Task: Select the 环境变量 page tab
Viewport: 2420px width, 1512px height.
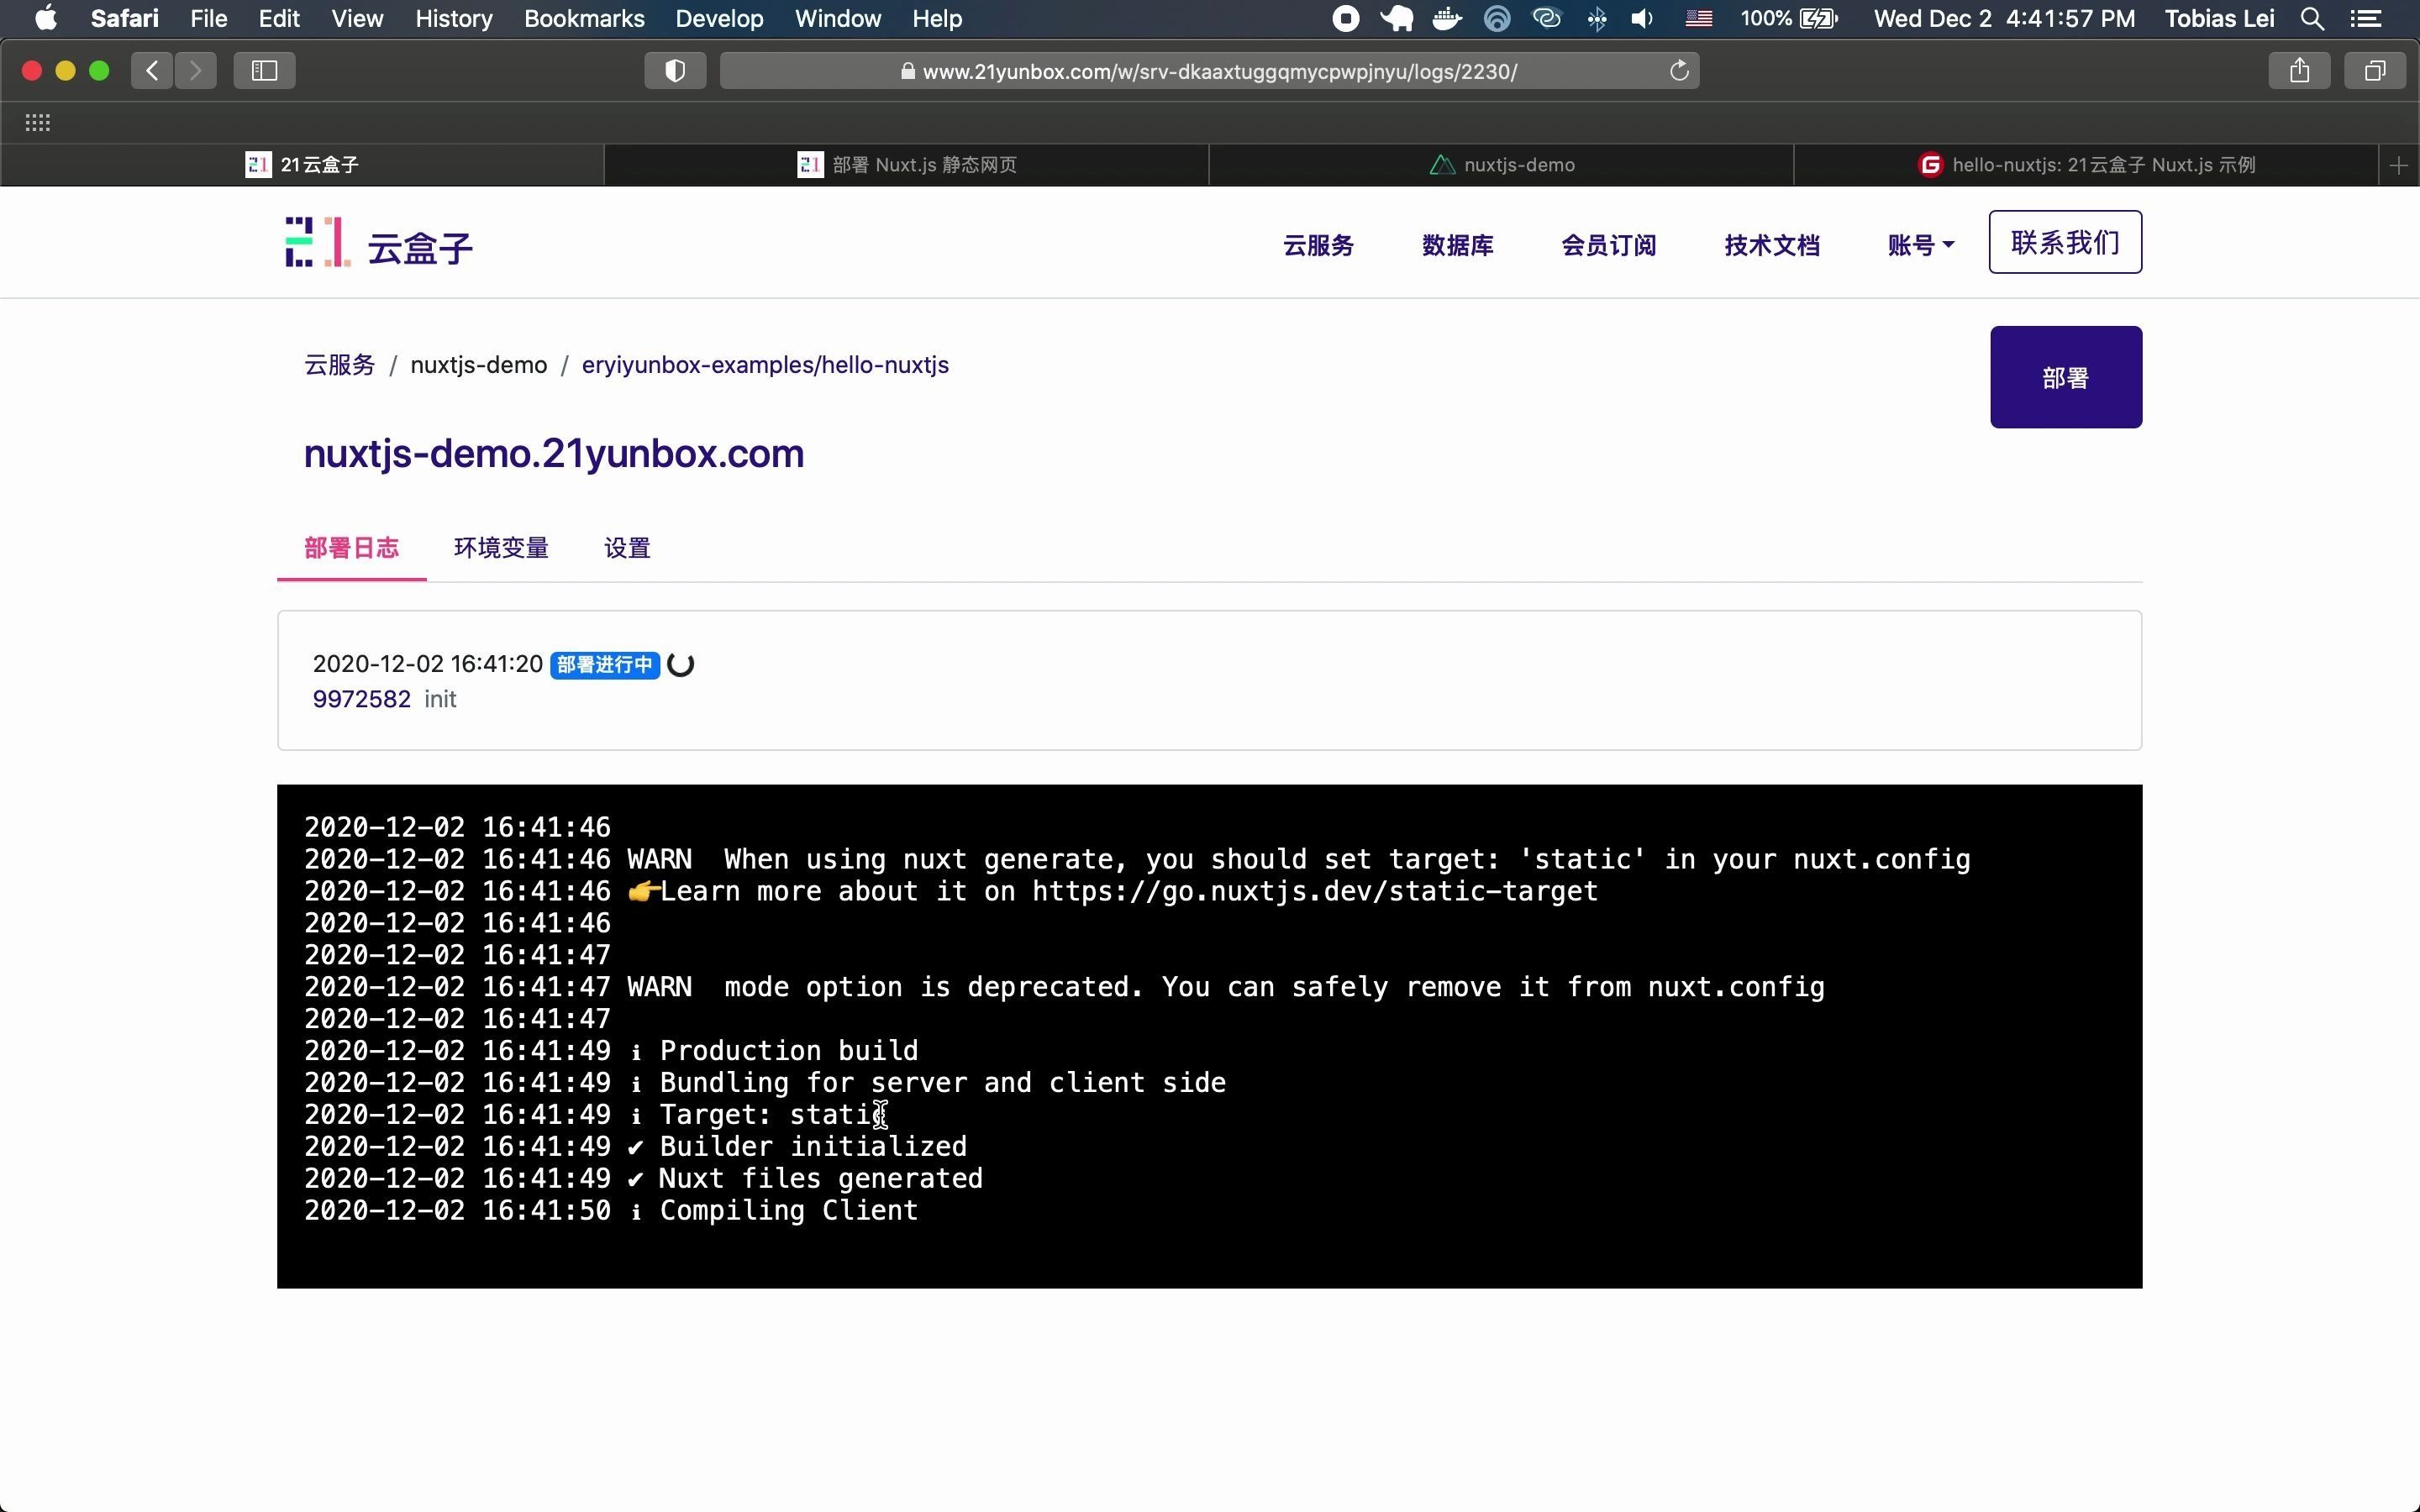Action: 501,548
